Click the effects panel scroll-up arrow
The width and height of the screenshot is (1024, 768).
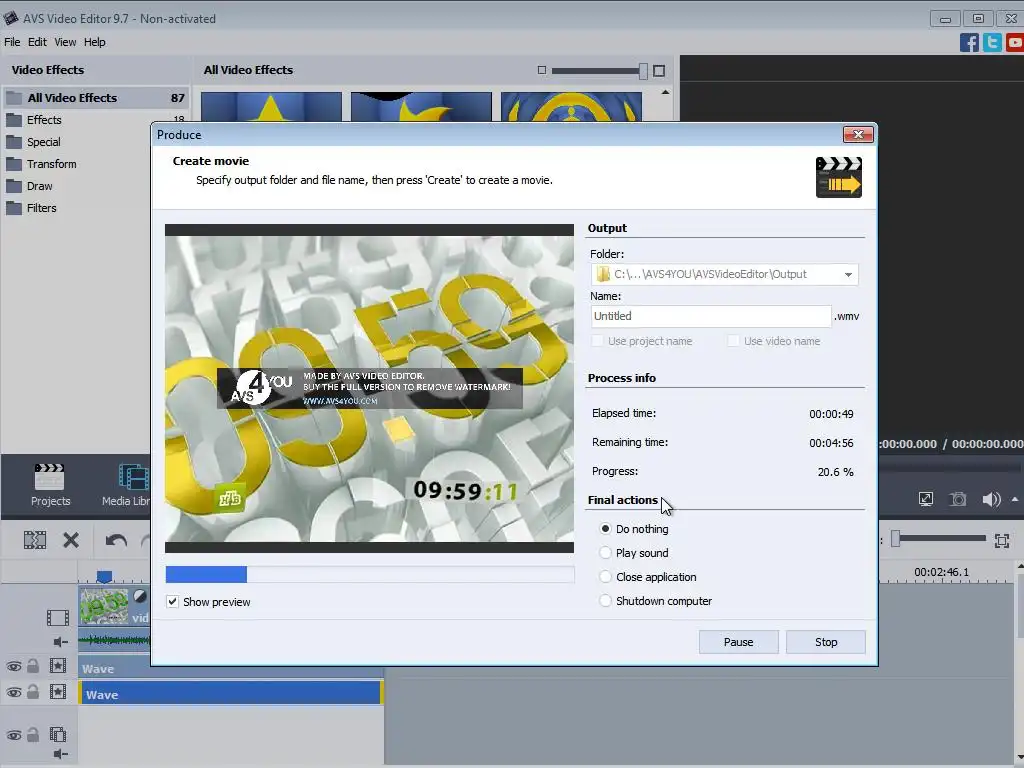pos(665,92)
